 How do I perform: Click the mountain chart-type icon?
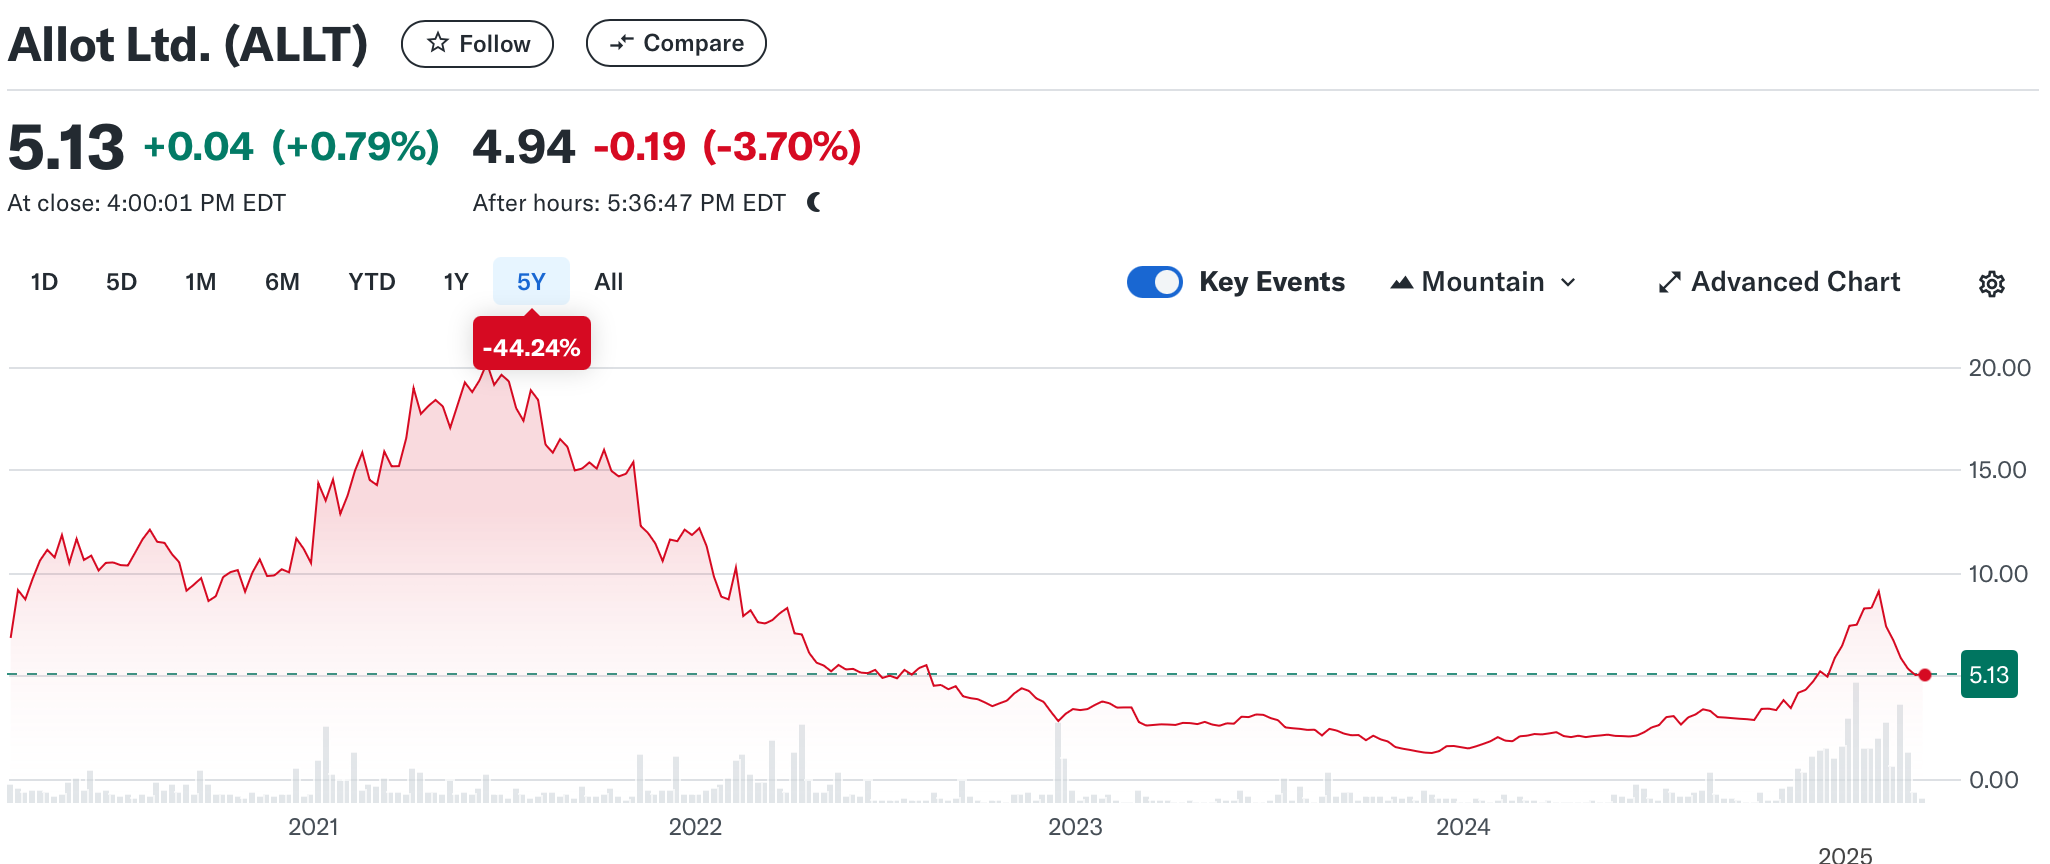(x=1402, y=283)
